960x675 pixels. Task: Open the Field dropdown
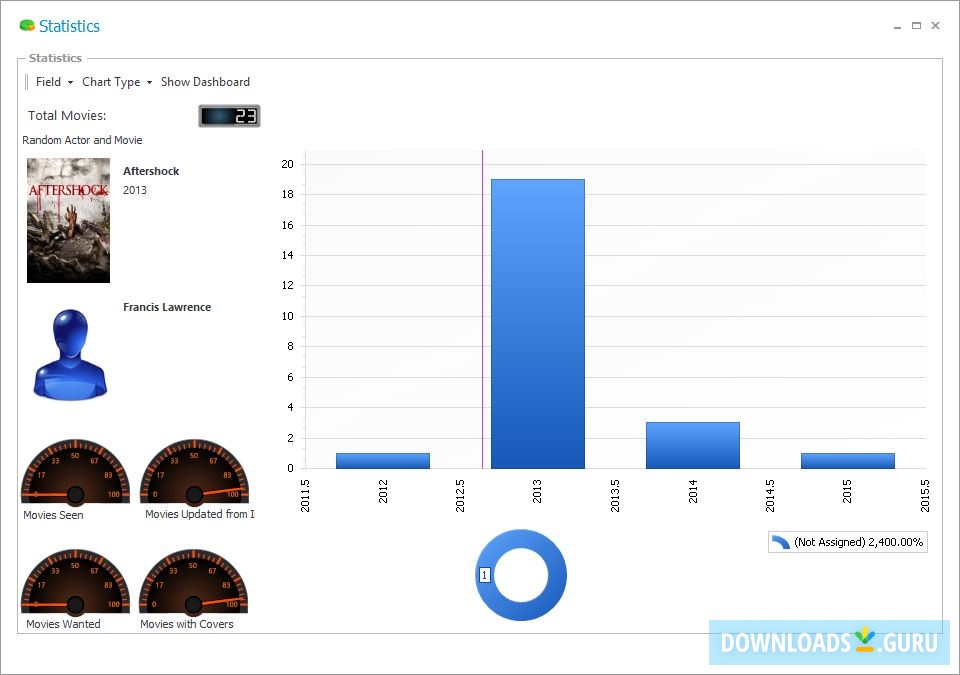(52, 82)
